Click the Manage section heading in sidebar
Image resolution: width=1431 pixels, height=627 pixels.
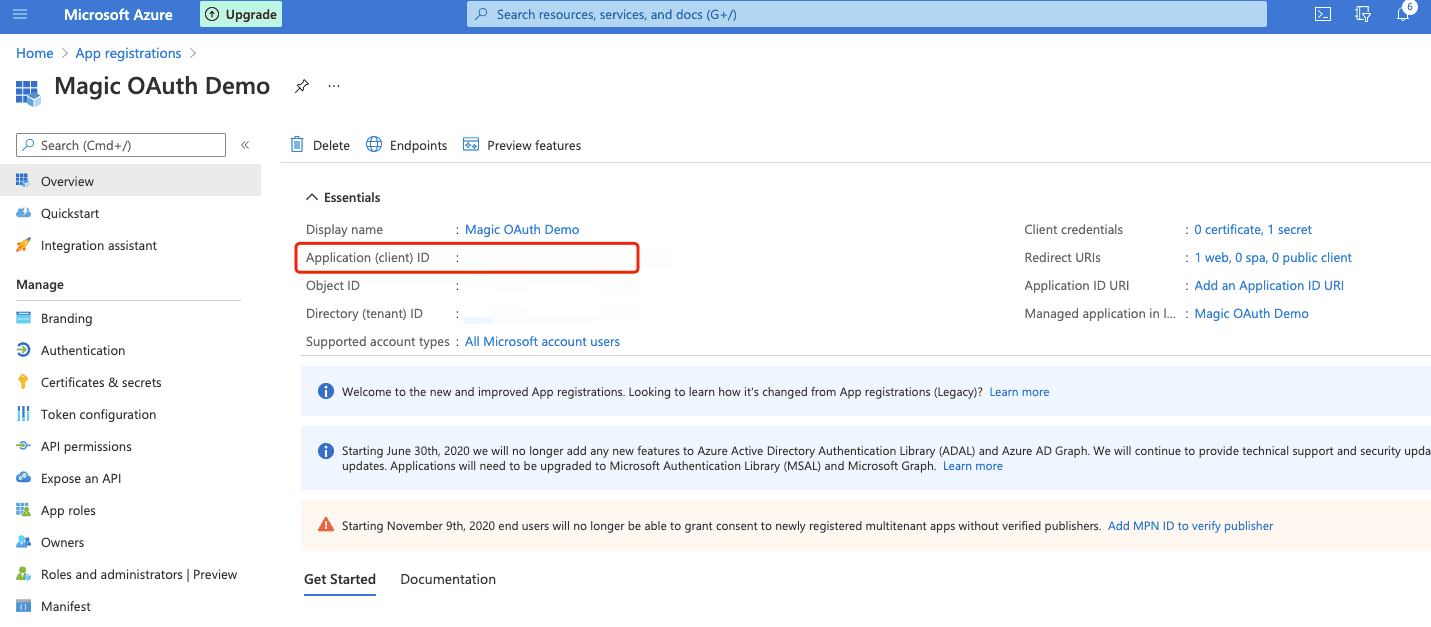40,284
